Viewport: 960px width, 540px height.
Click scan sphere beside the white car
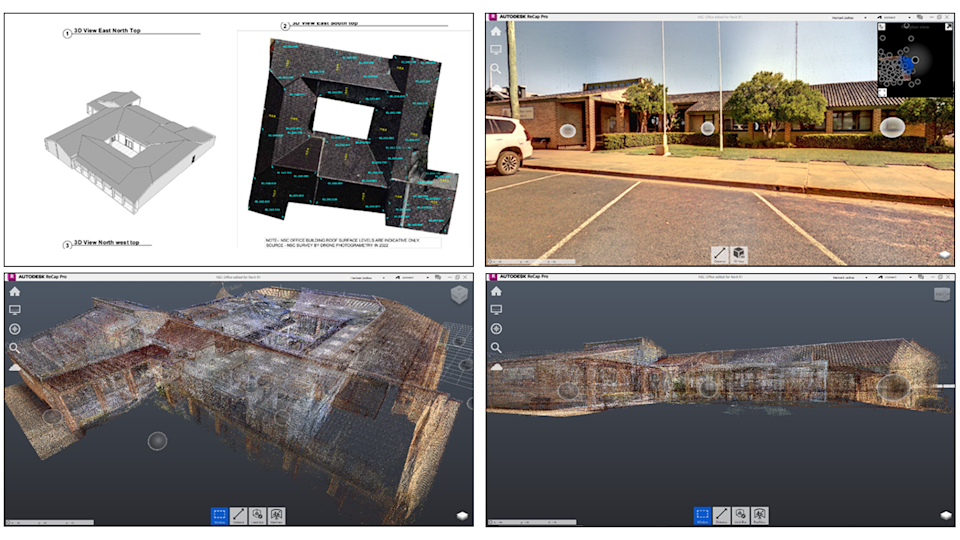pos(568,130)
